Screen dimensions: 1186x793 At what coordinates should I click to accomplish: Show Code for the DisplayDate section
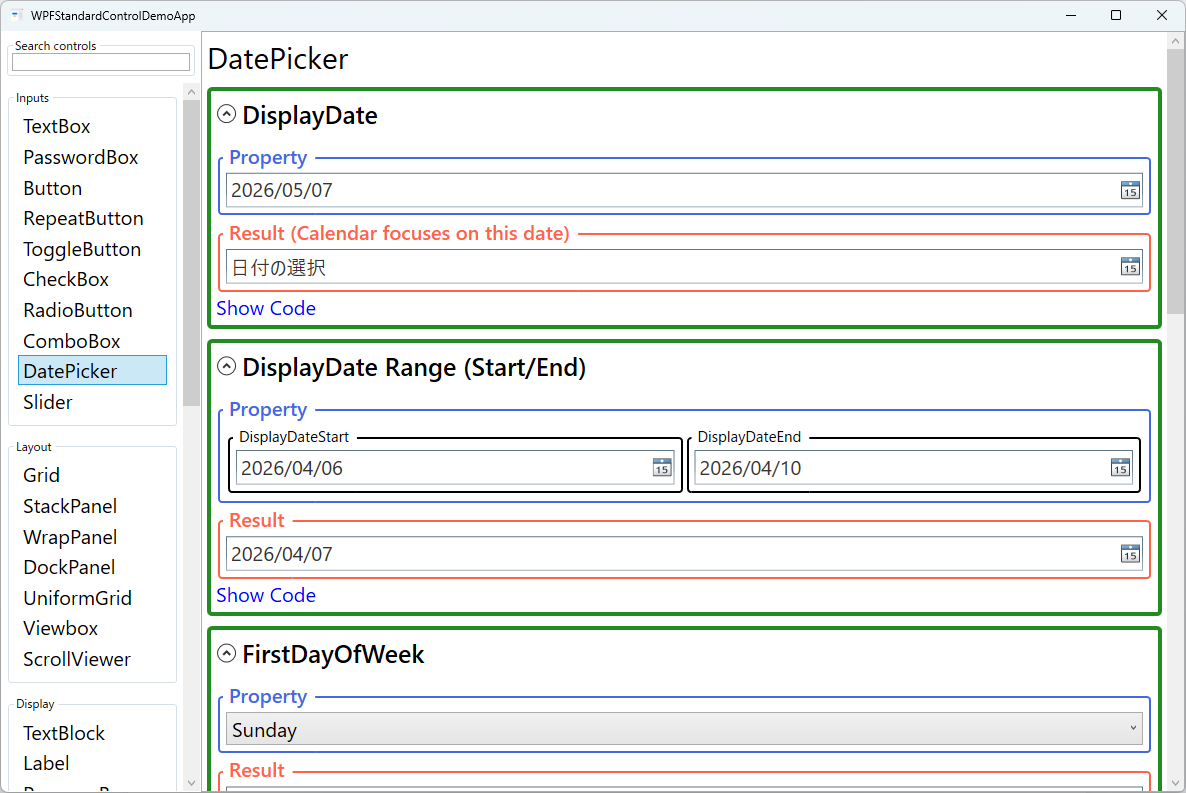coord(266,308)
